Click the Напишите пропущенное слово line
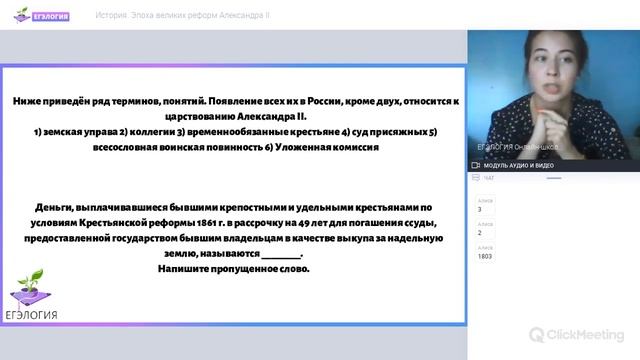 pos(233,269)
